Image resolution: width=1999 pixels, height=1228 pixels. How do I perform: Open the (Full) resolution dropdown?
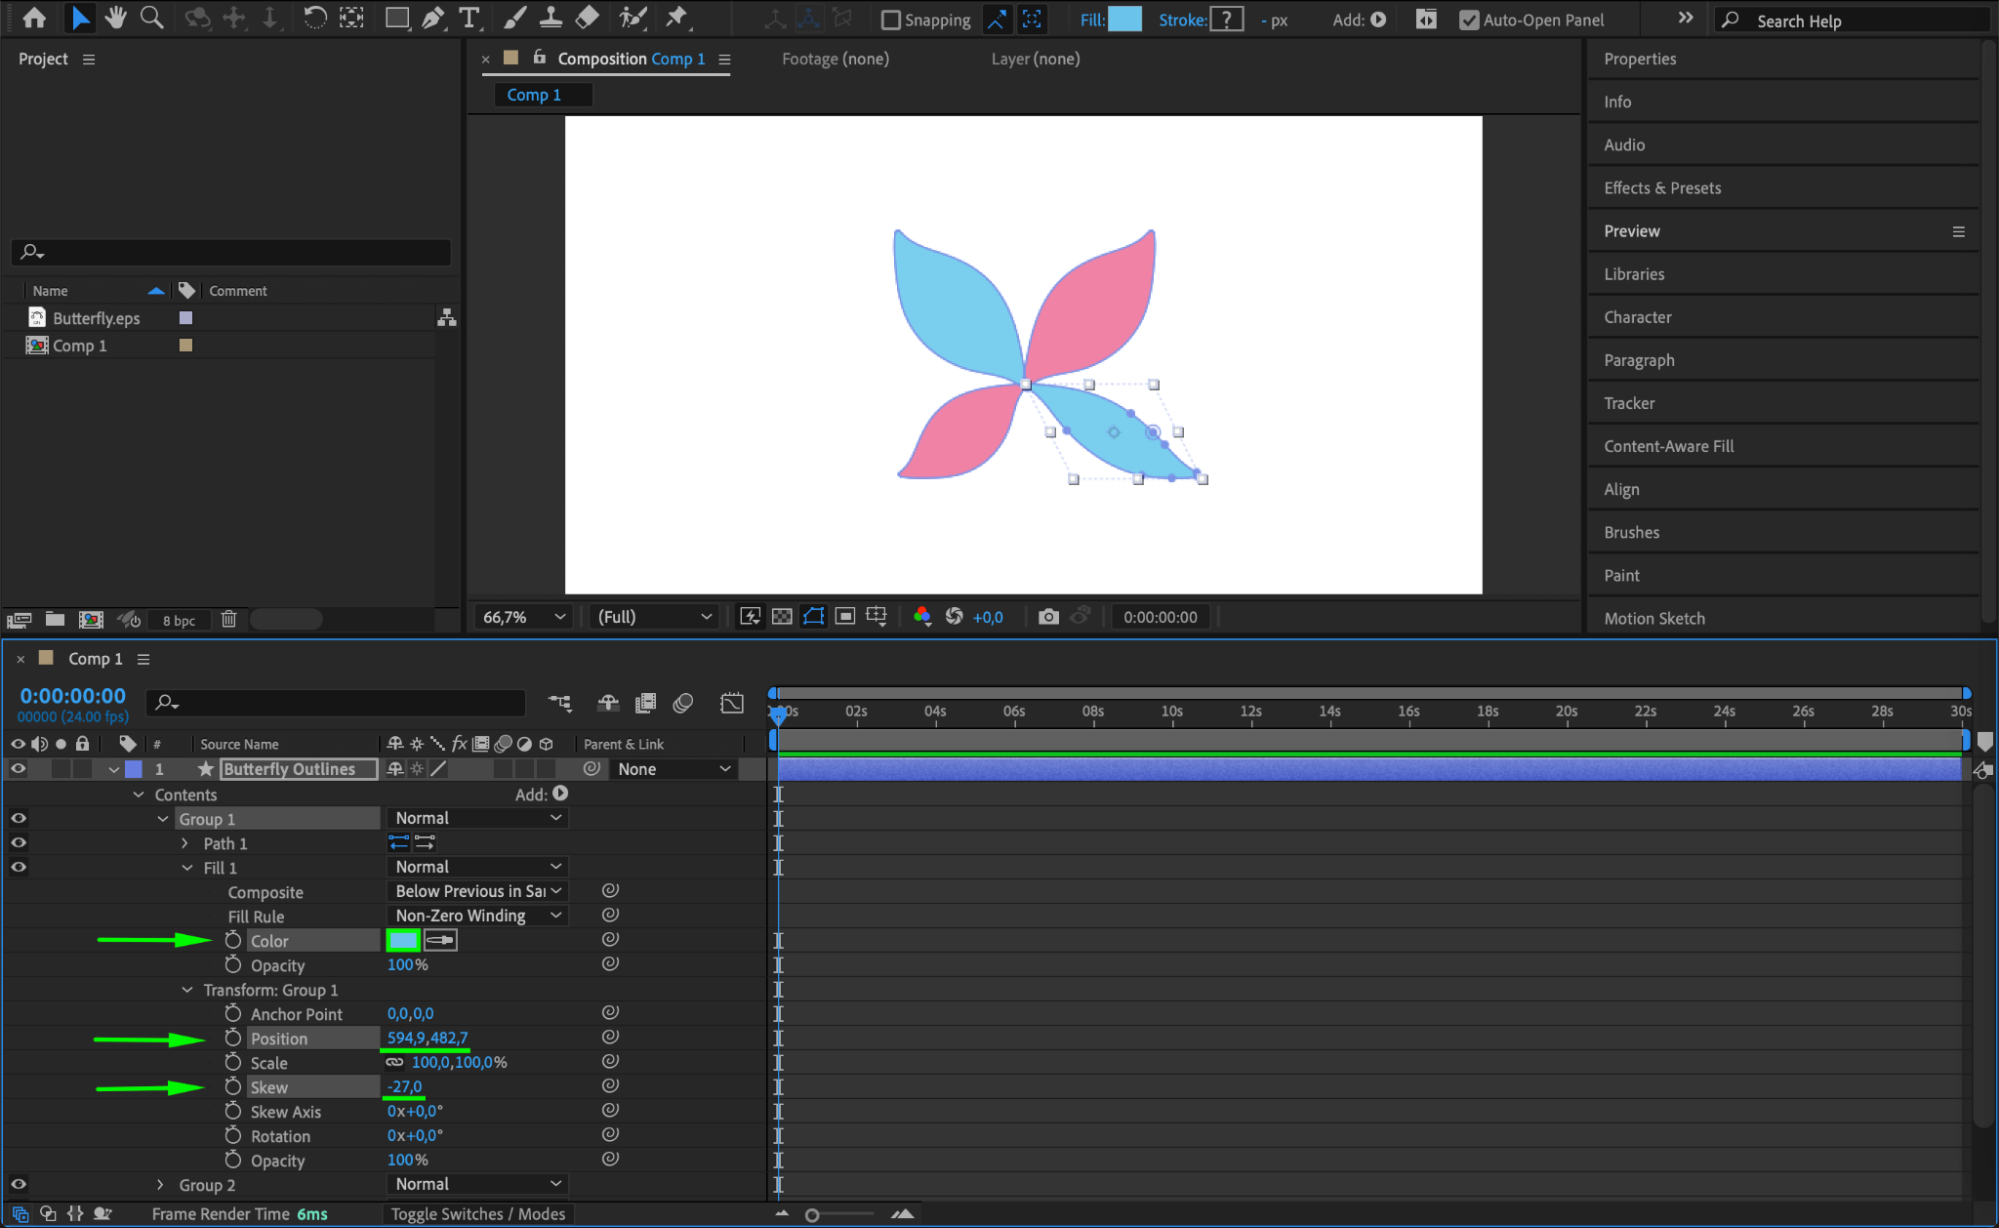pyautogui.click(x=654, y=617)
